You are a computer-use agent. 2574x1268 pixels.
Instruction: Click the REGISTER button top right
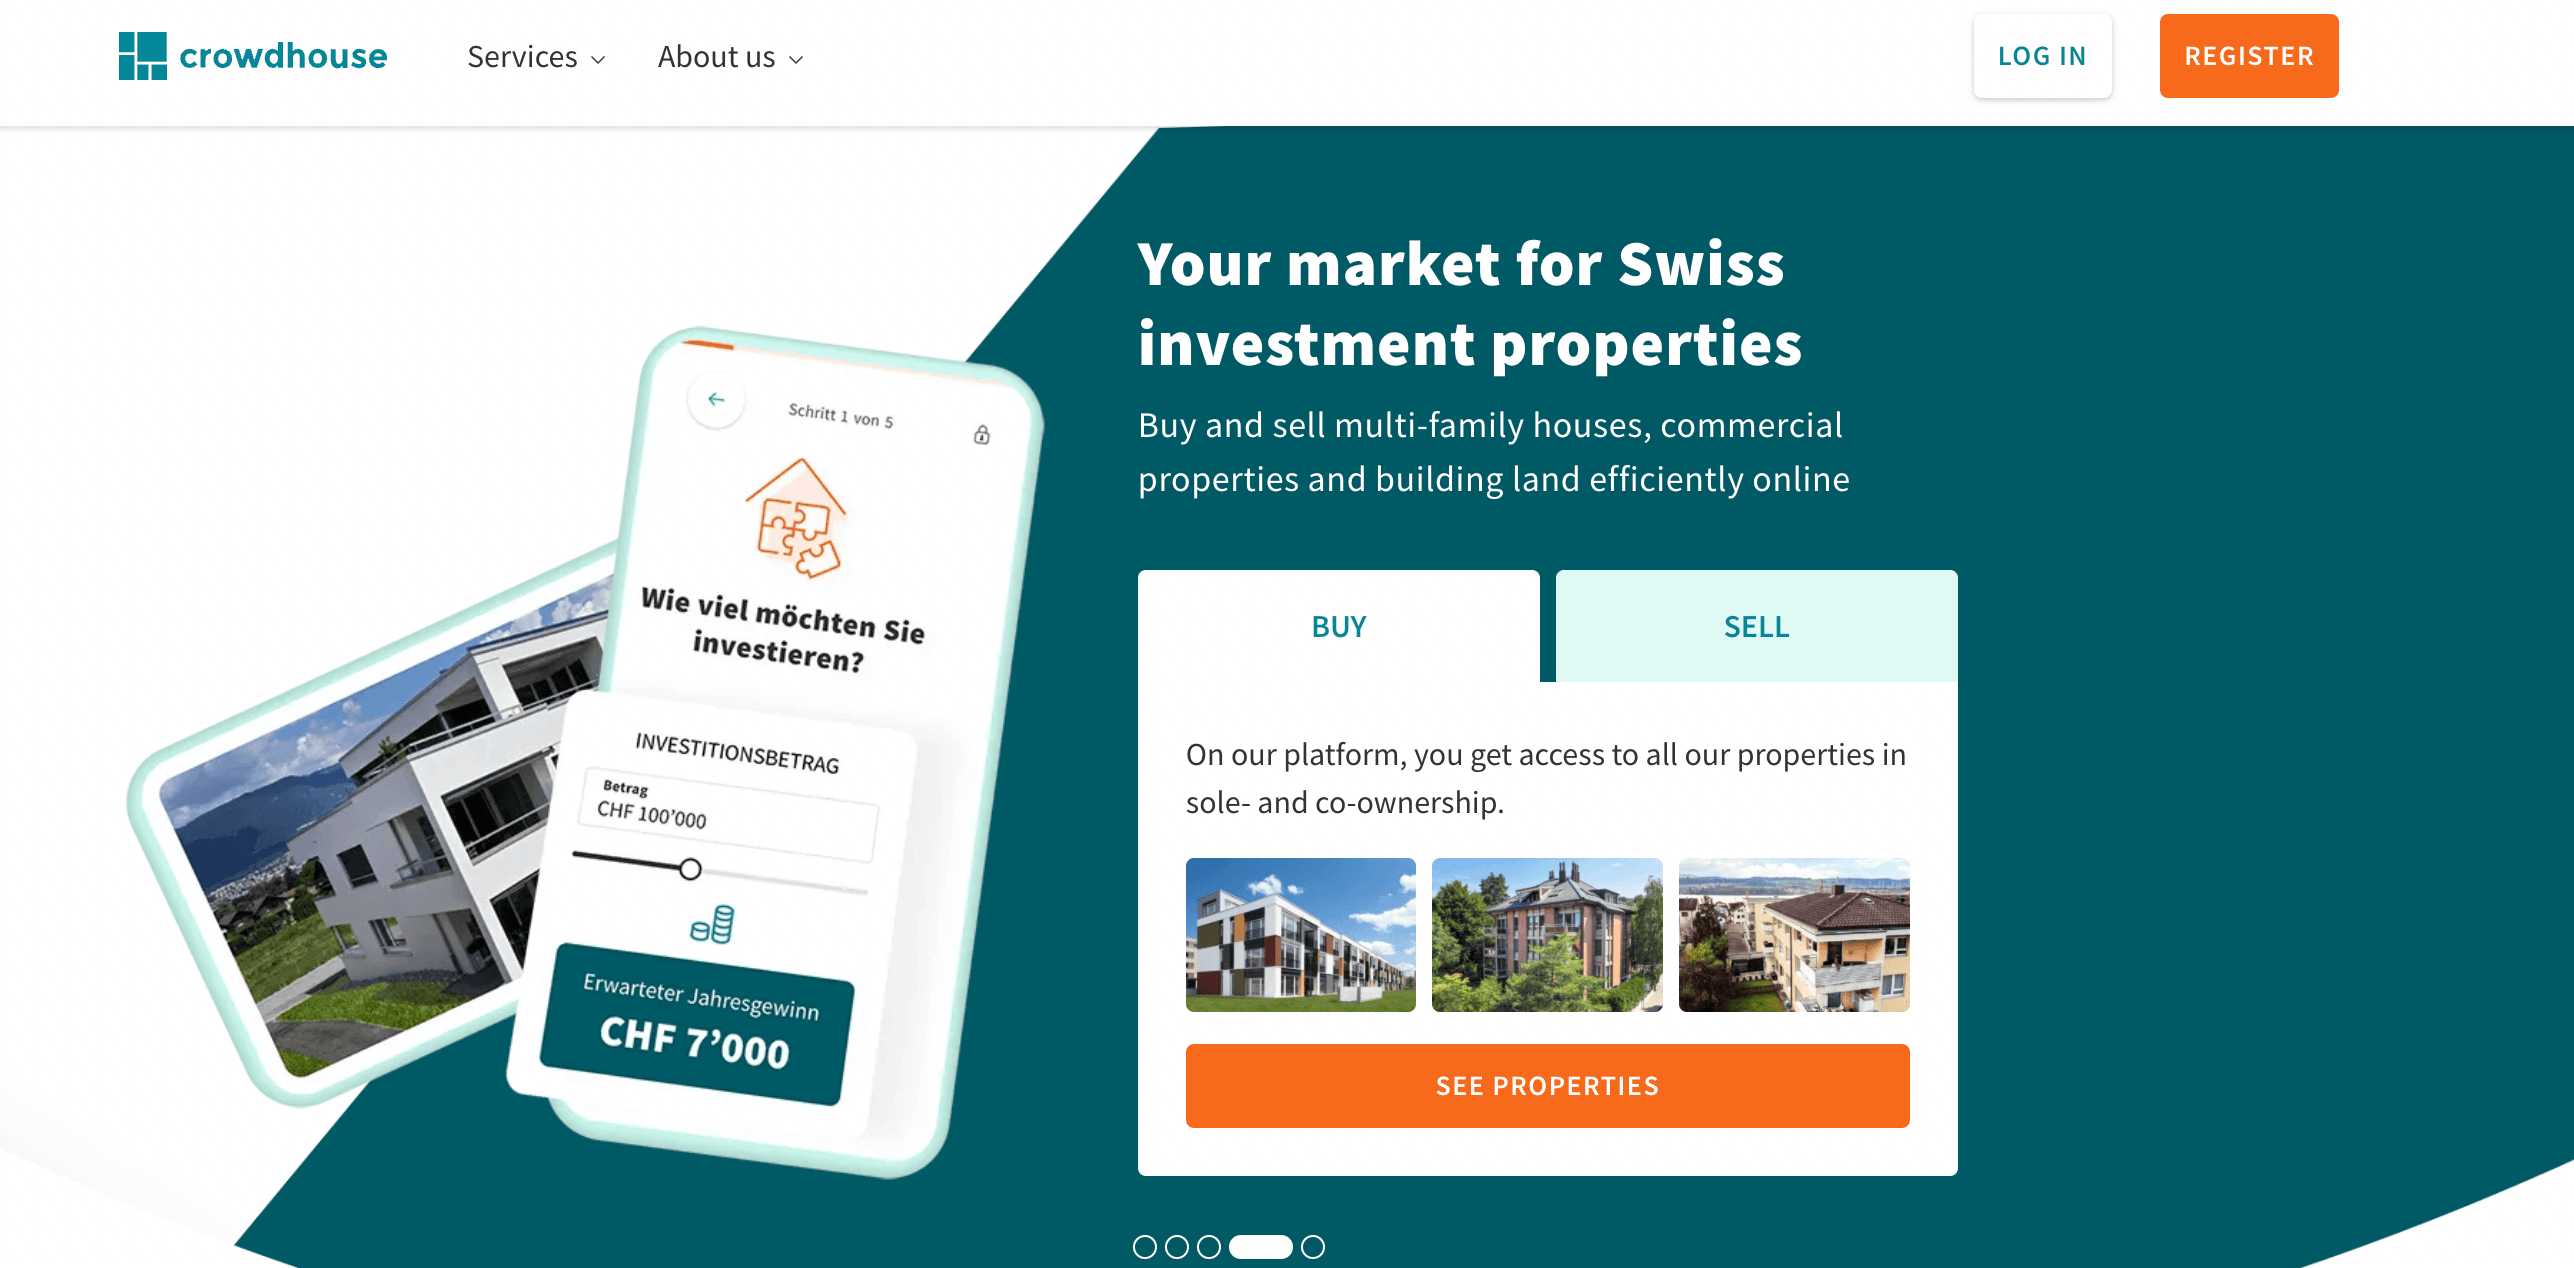point(2246,54)
